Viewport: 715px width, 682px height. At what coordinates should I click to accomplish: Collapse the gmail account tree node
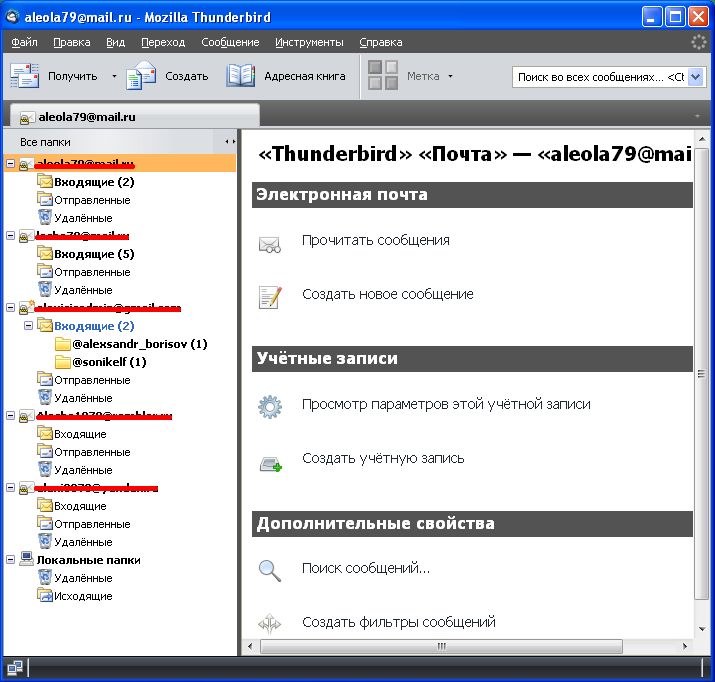click(x=10, y=308)
